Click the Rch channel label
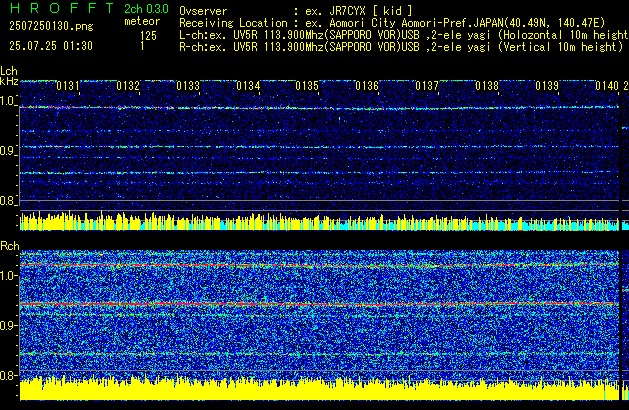This screenshot has height=410, width=629. pyautogui.click(x=10, y=246)
